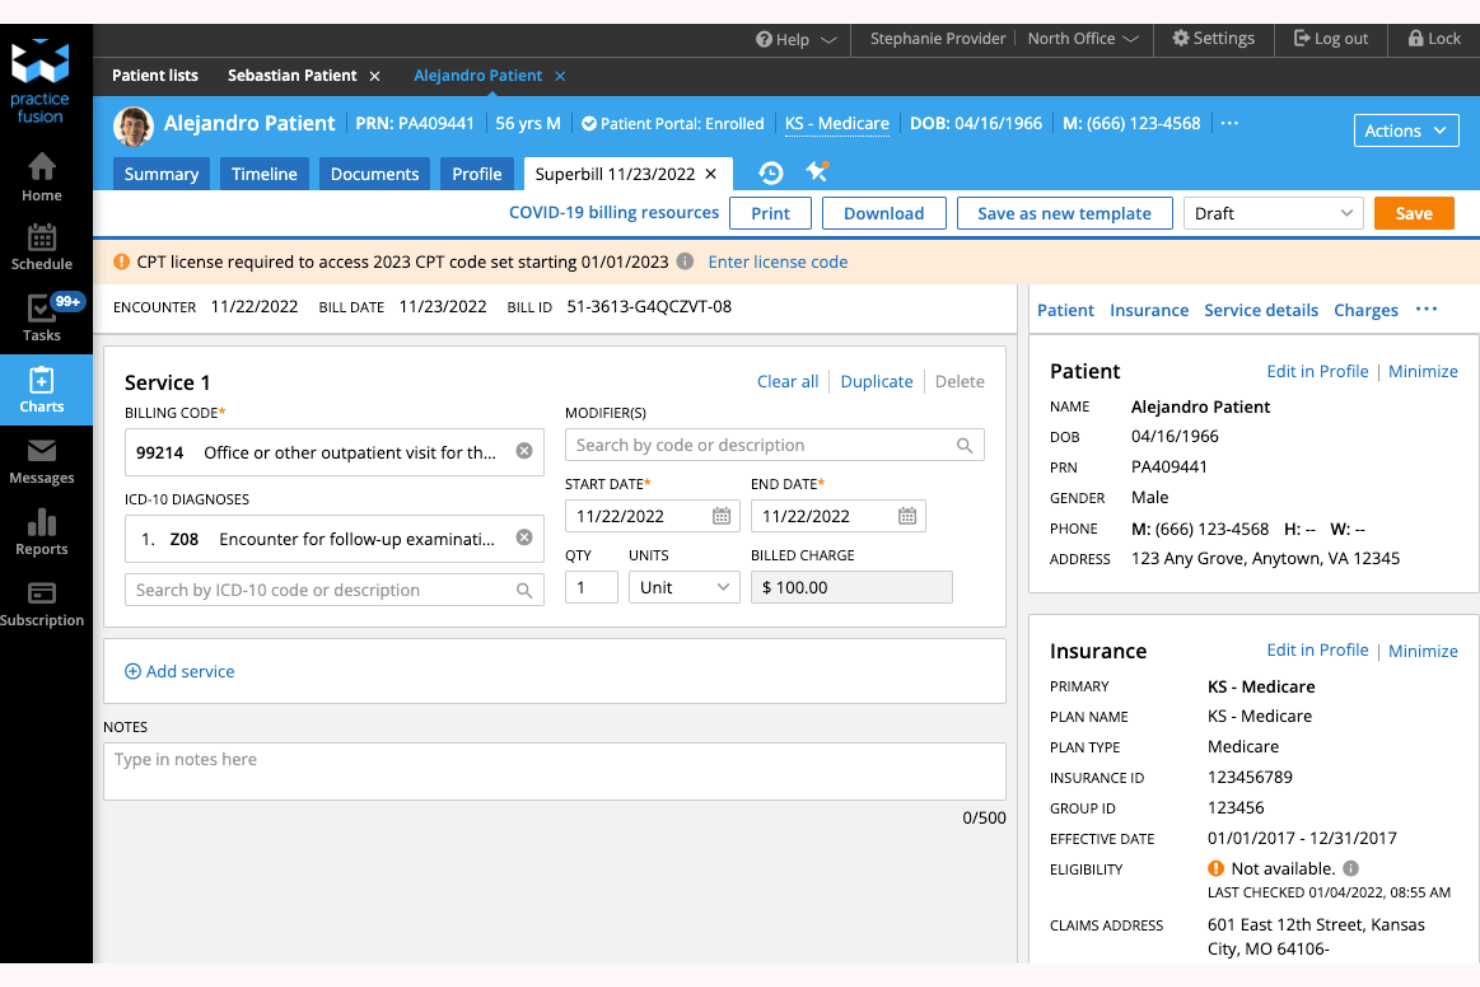Screen dimensions: 1480x987
Task: Open the start date calendar picker
Action: [x=721, y=516]
